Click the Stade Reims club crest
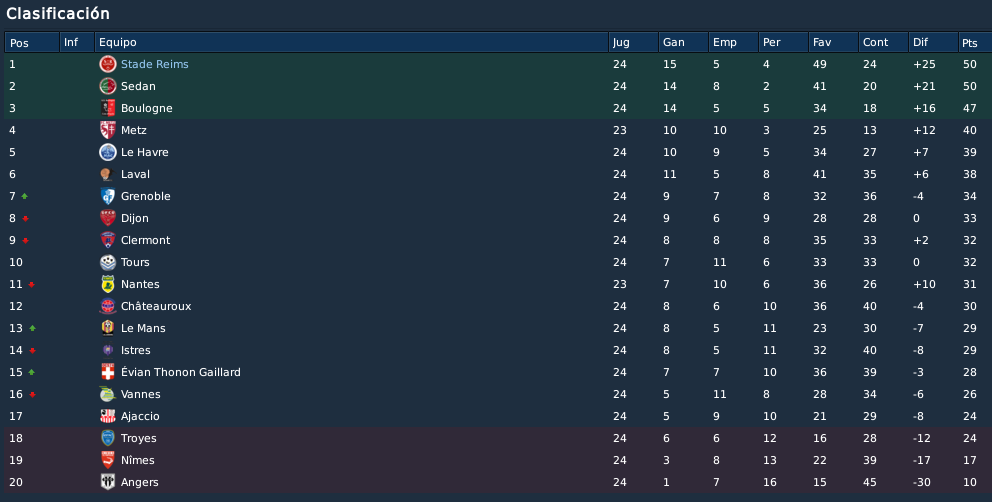The image size is (992, 502). pyautogui.click(x=108, y=64)
